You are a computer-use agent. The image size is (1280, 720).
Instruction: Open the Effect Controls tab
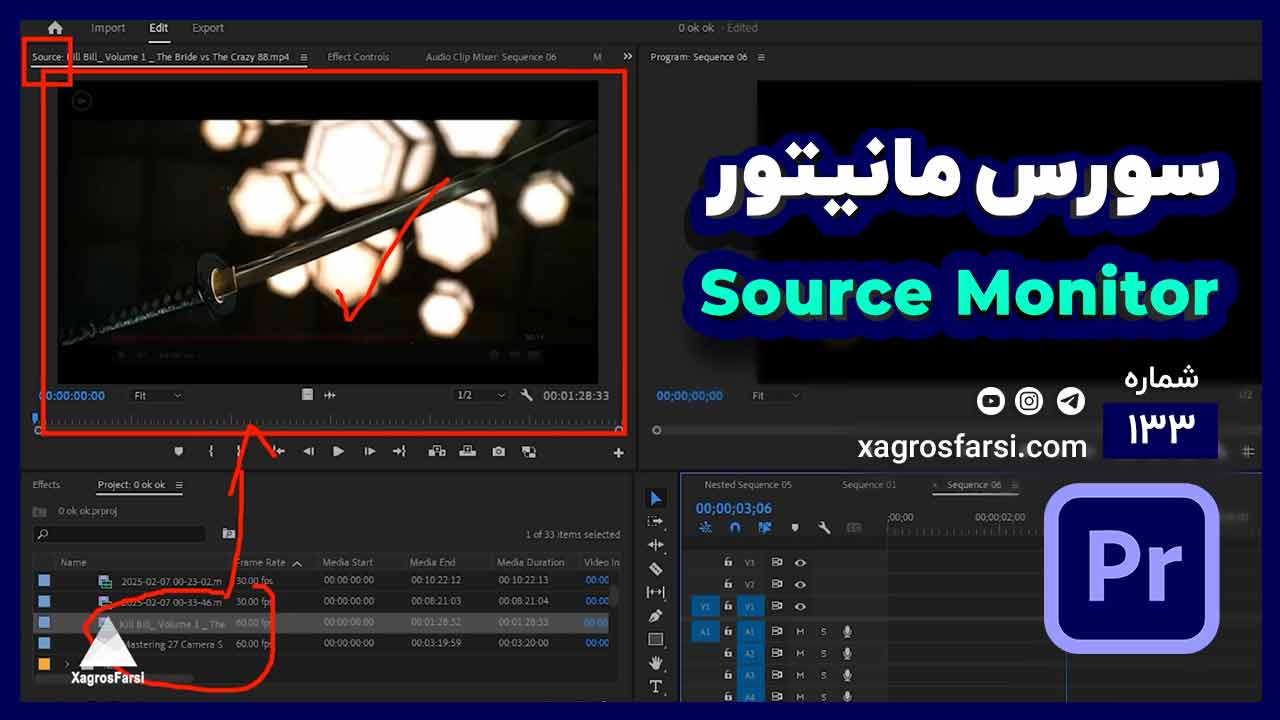tap(358, 57)
